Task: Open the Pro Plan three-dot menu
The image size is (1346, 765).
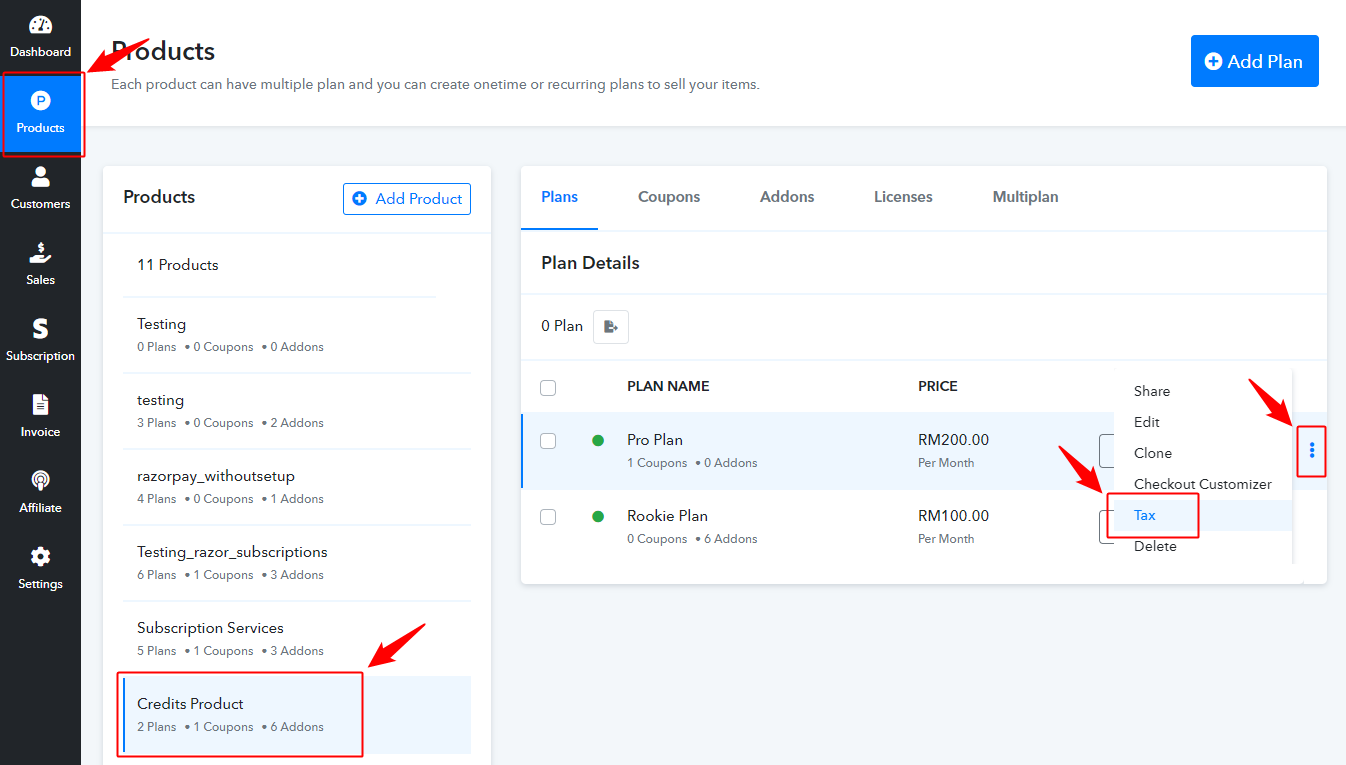Action: [x=1311, y=451]
